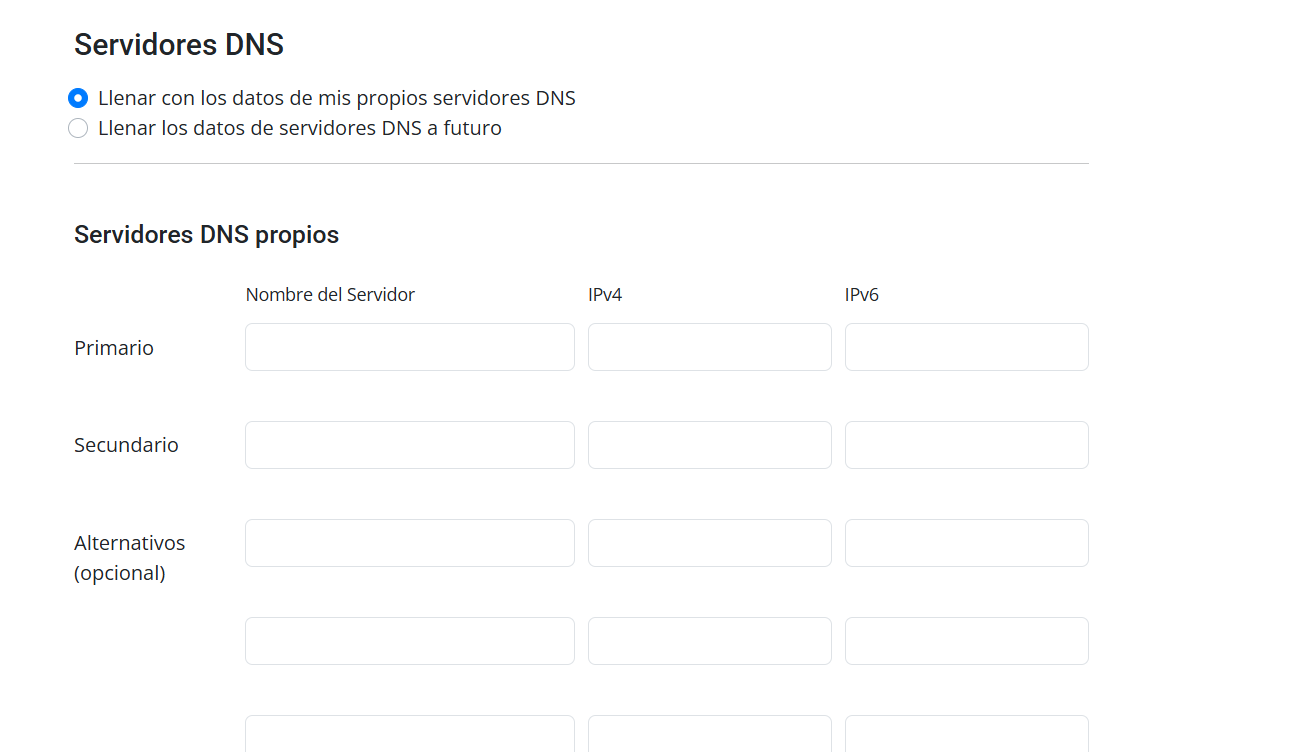Focus the second Alternativos IPv6 field

967,641
